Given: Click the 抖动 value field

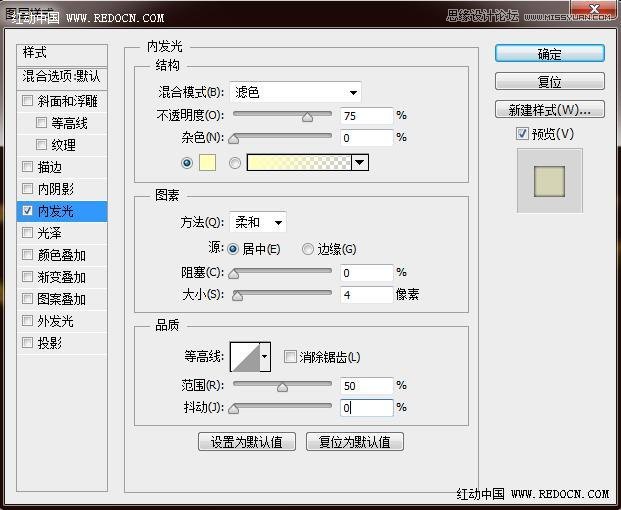Looking at the screenshot, I should pos(367,408).
